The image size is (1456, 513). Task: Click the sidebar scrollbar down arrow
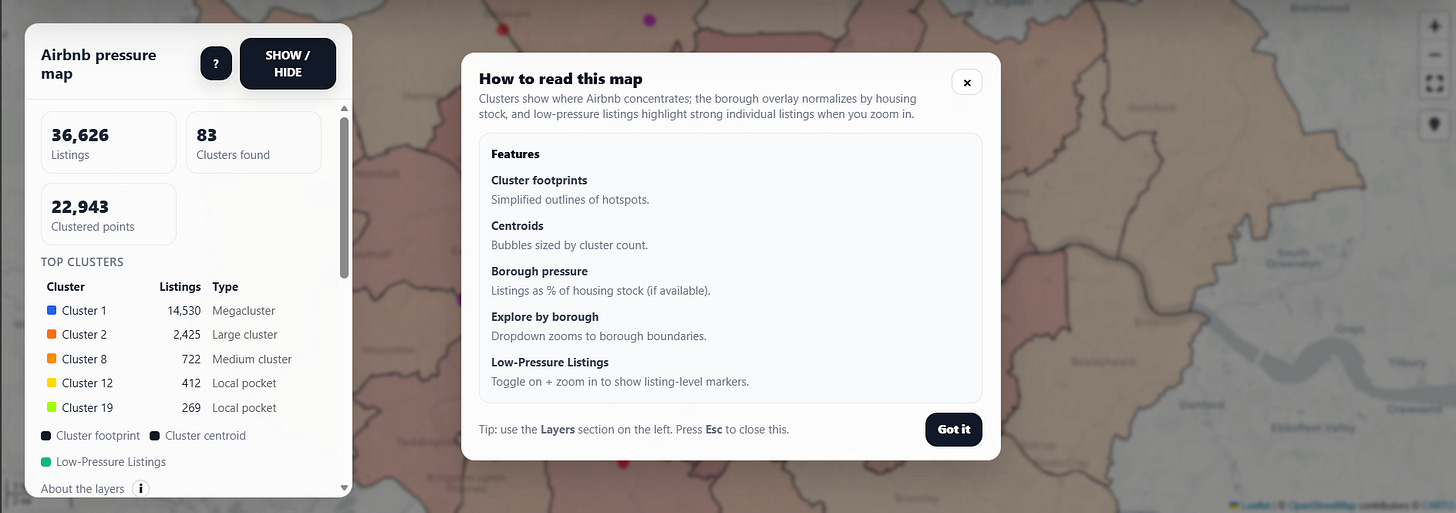[345, 488]
